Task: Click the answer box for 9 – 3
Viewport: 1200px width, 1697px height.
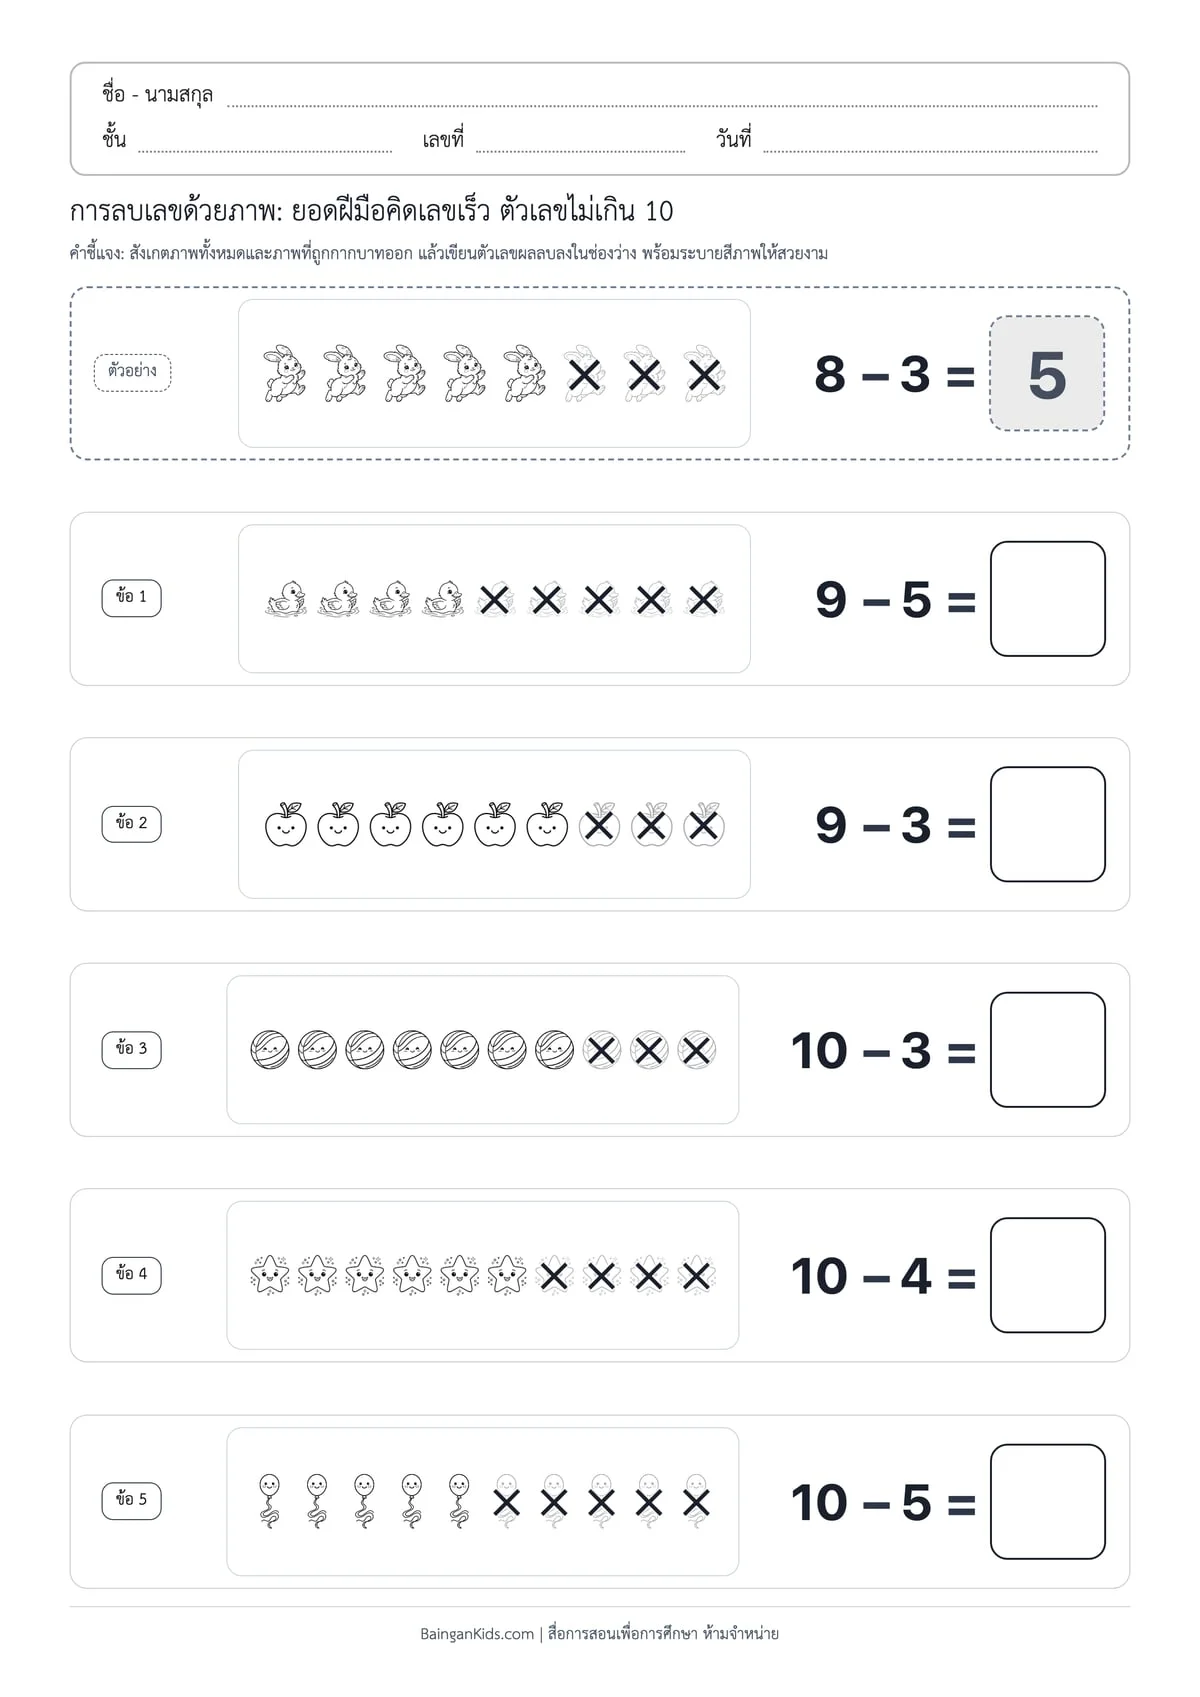Action: (x=1048, y=824)
